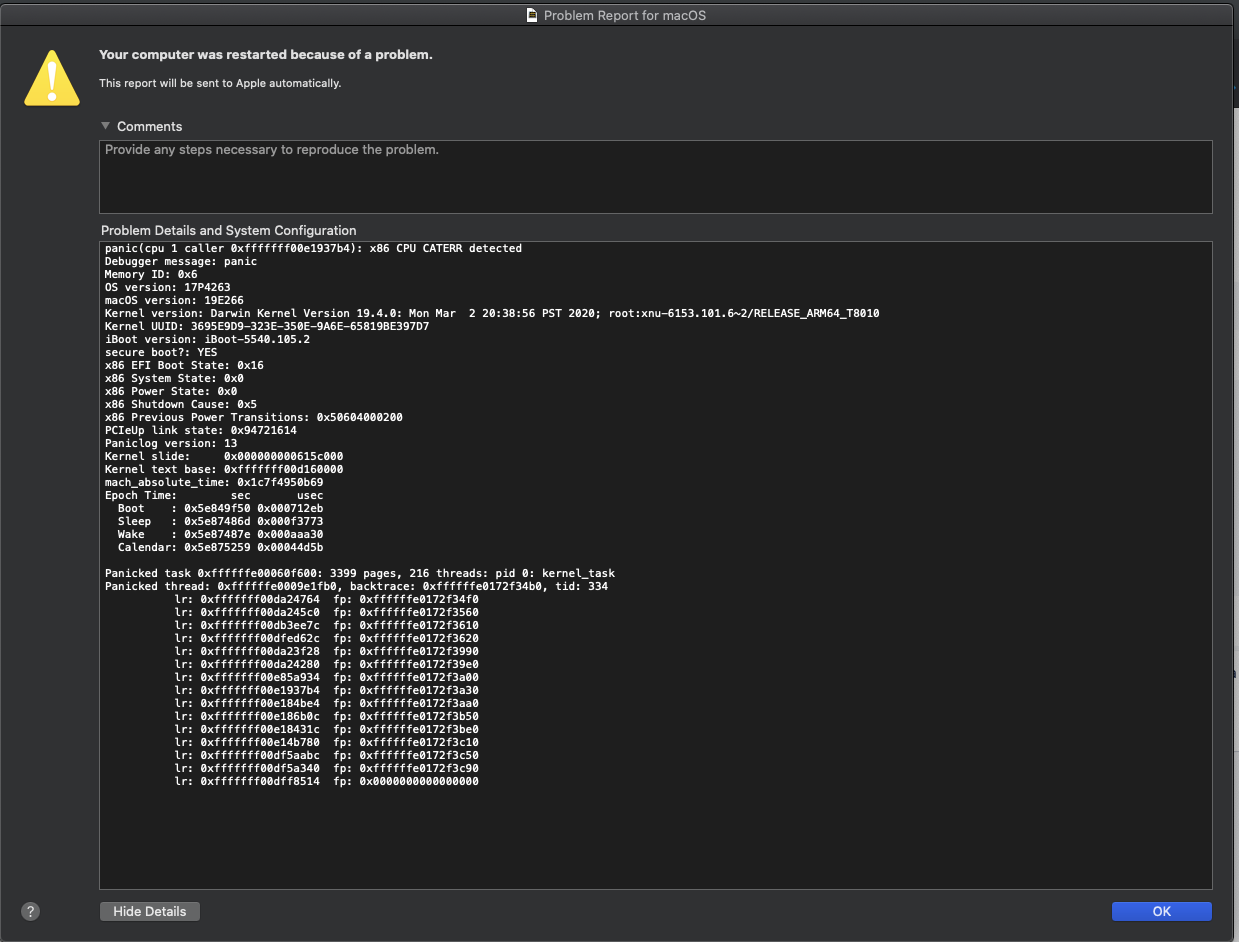
Task: Click backtrace line lr 0xfffffff00e85a934
Action: tap(327, 677)
